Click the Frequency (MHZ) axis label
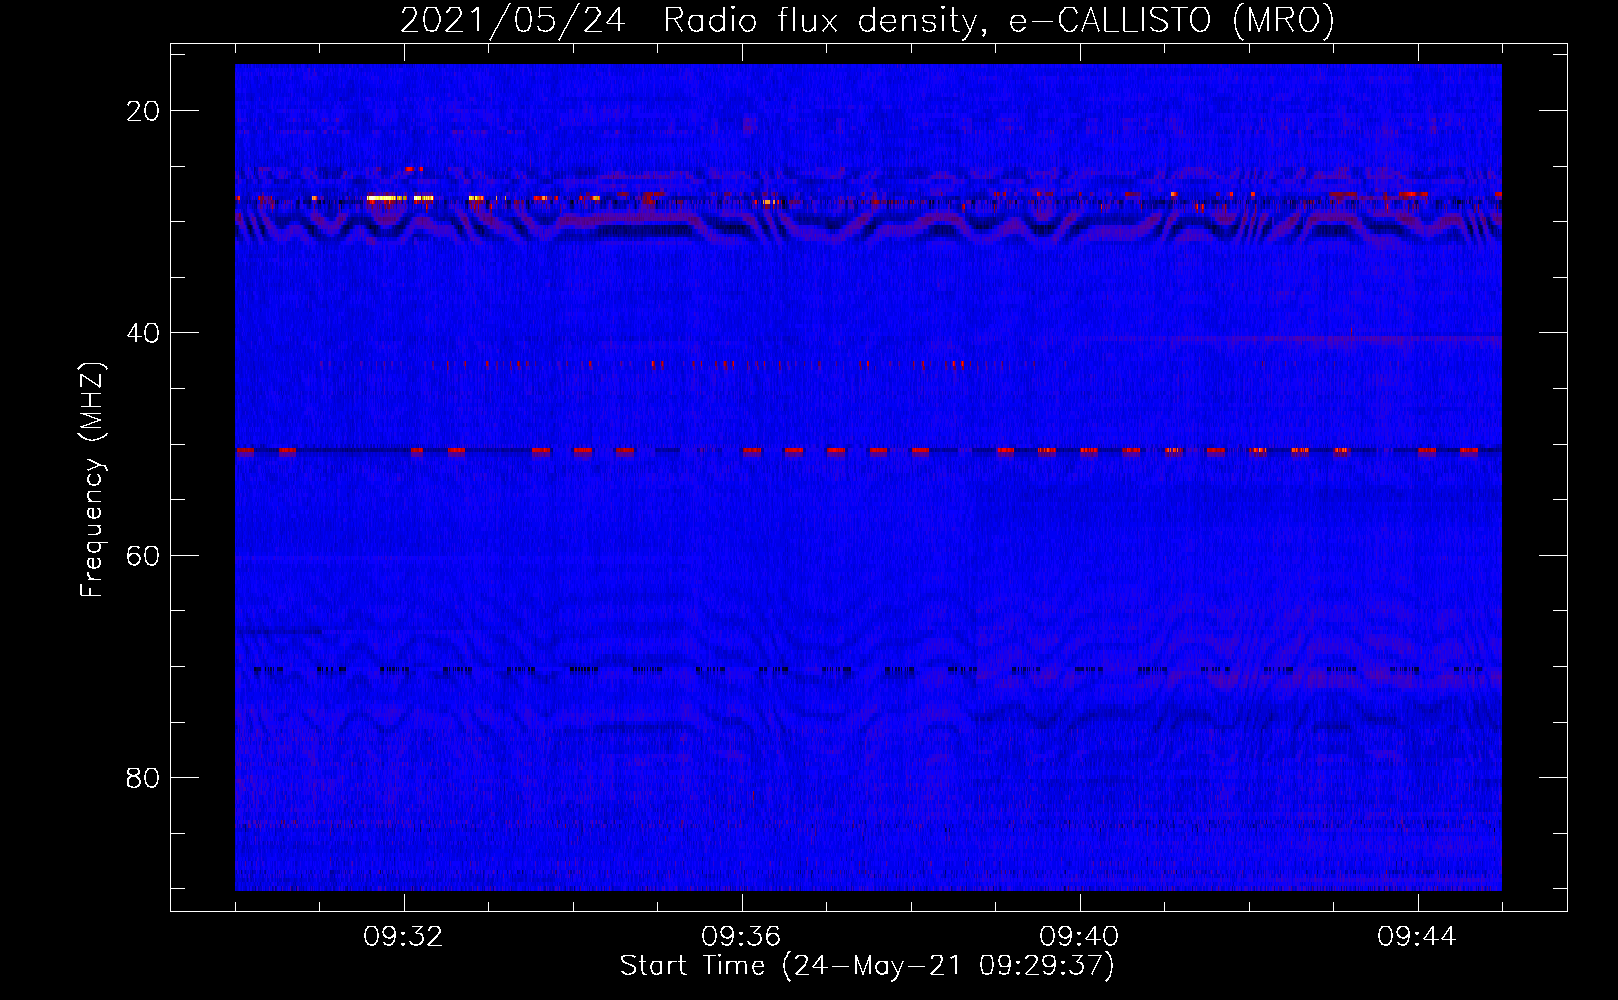The height and width of the screenshot is (1000, 1618). (92, 480)
